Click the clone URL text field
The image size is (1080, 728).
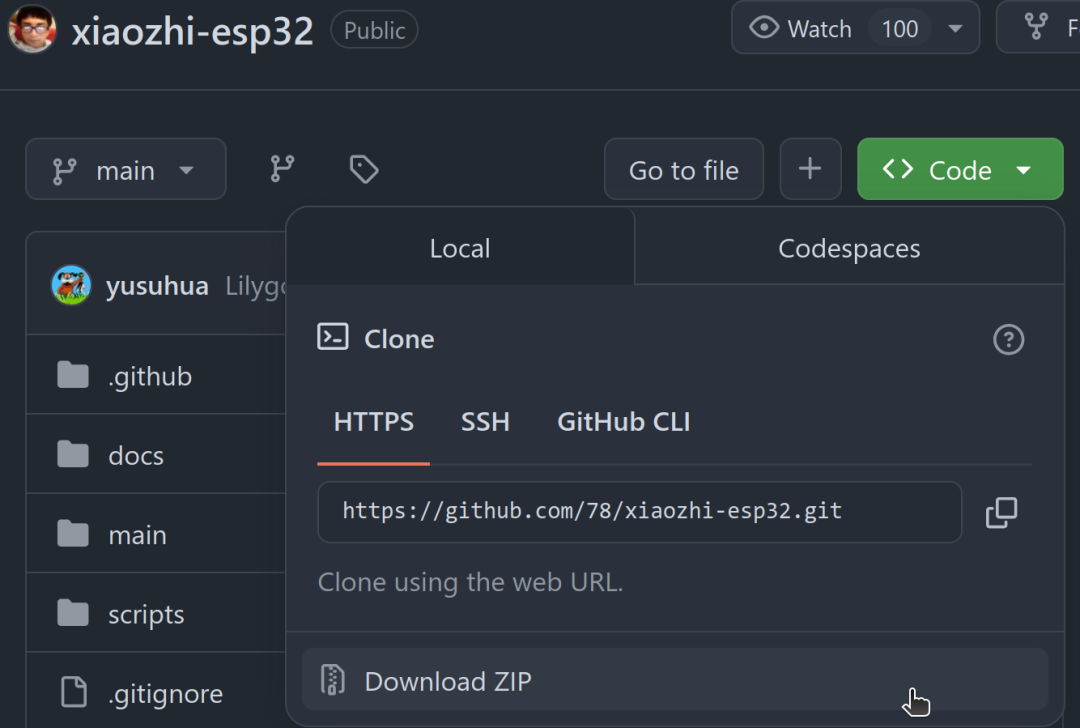click(639, 512)
